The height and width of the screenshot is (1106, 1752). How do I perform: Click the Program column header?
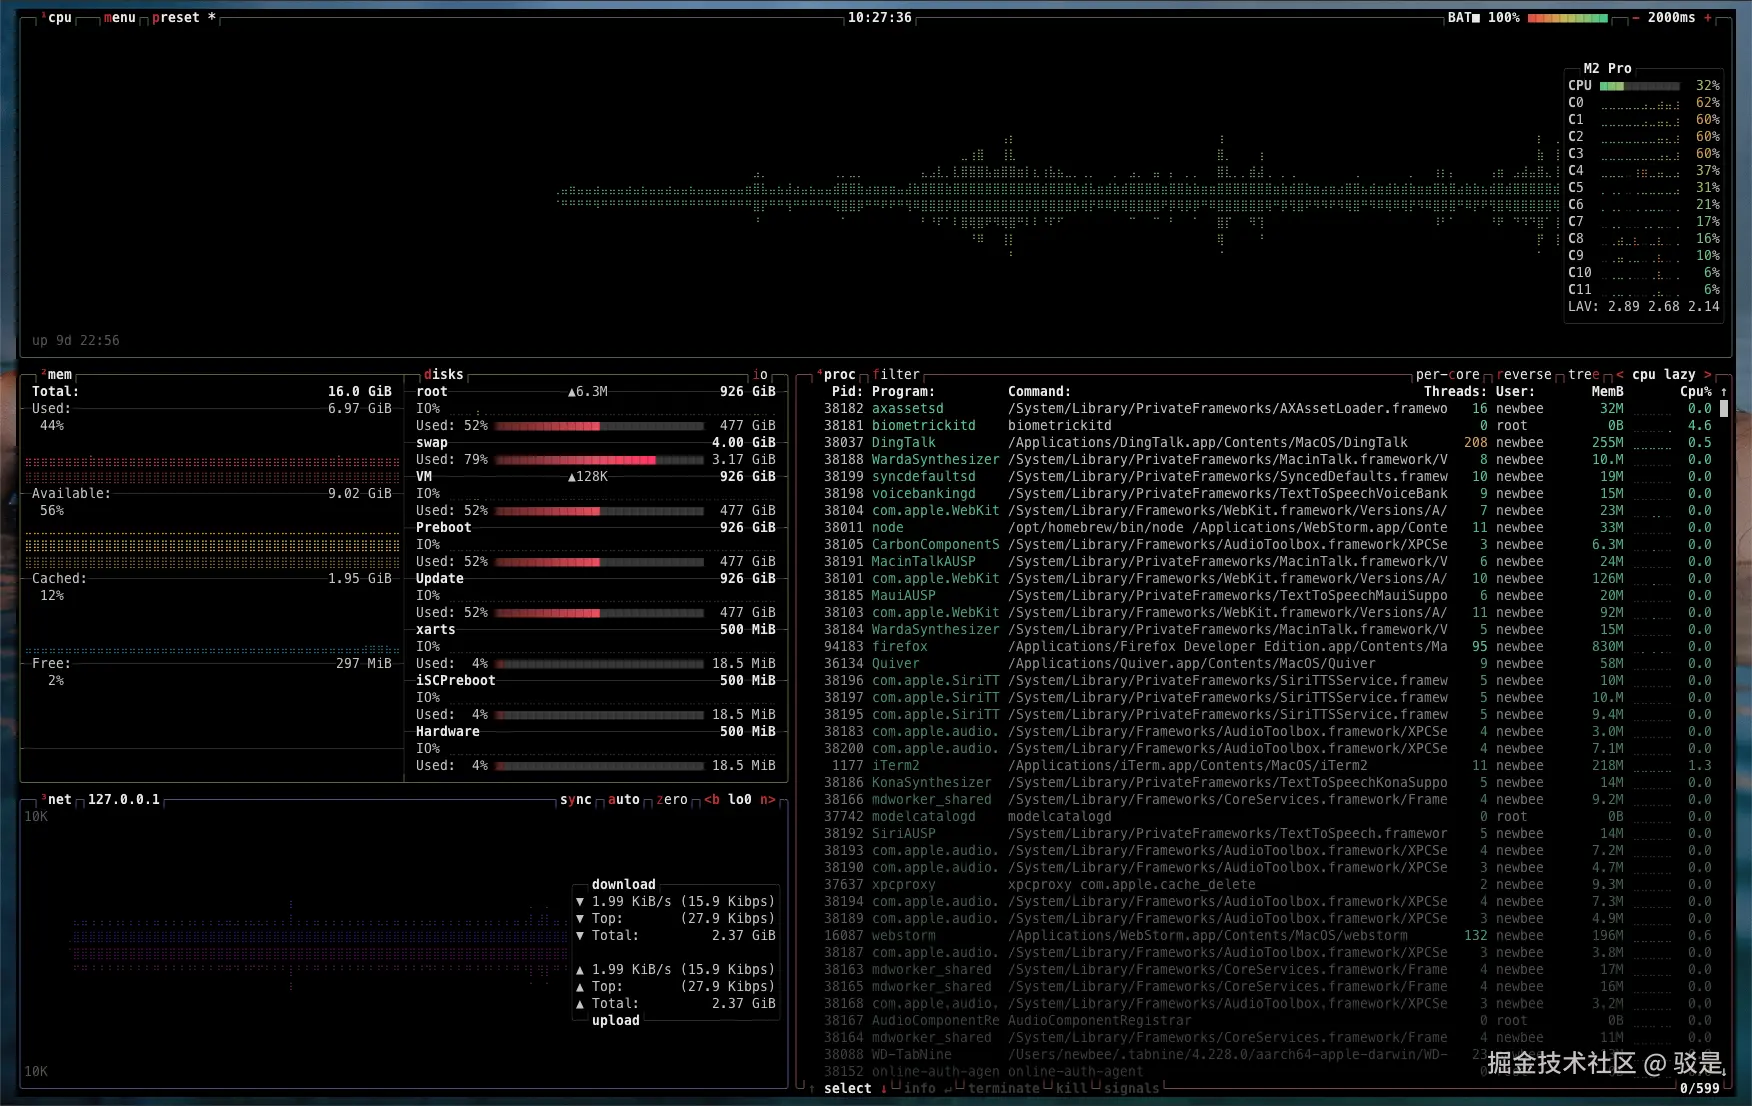904,392
